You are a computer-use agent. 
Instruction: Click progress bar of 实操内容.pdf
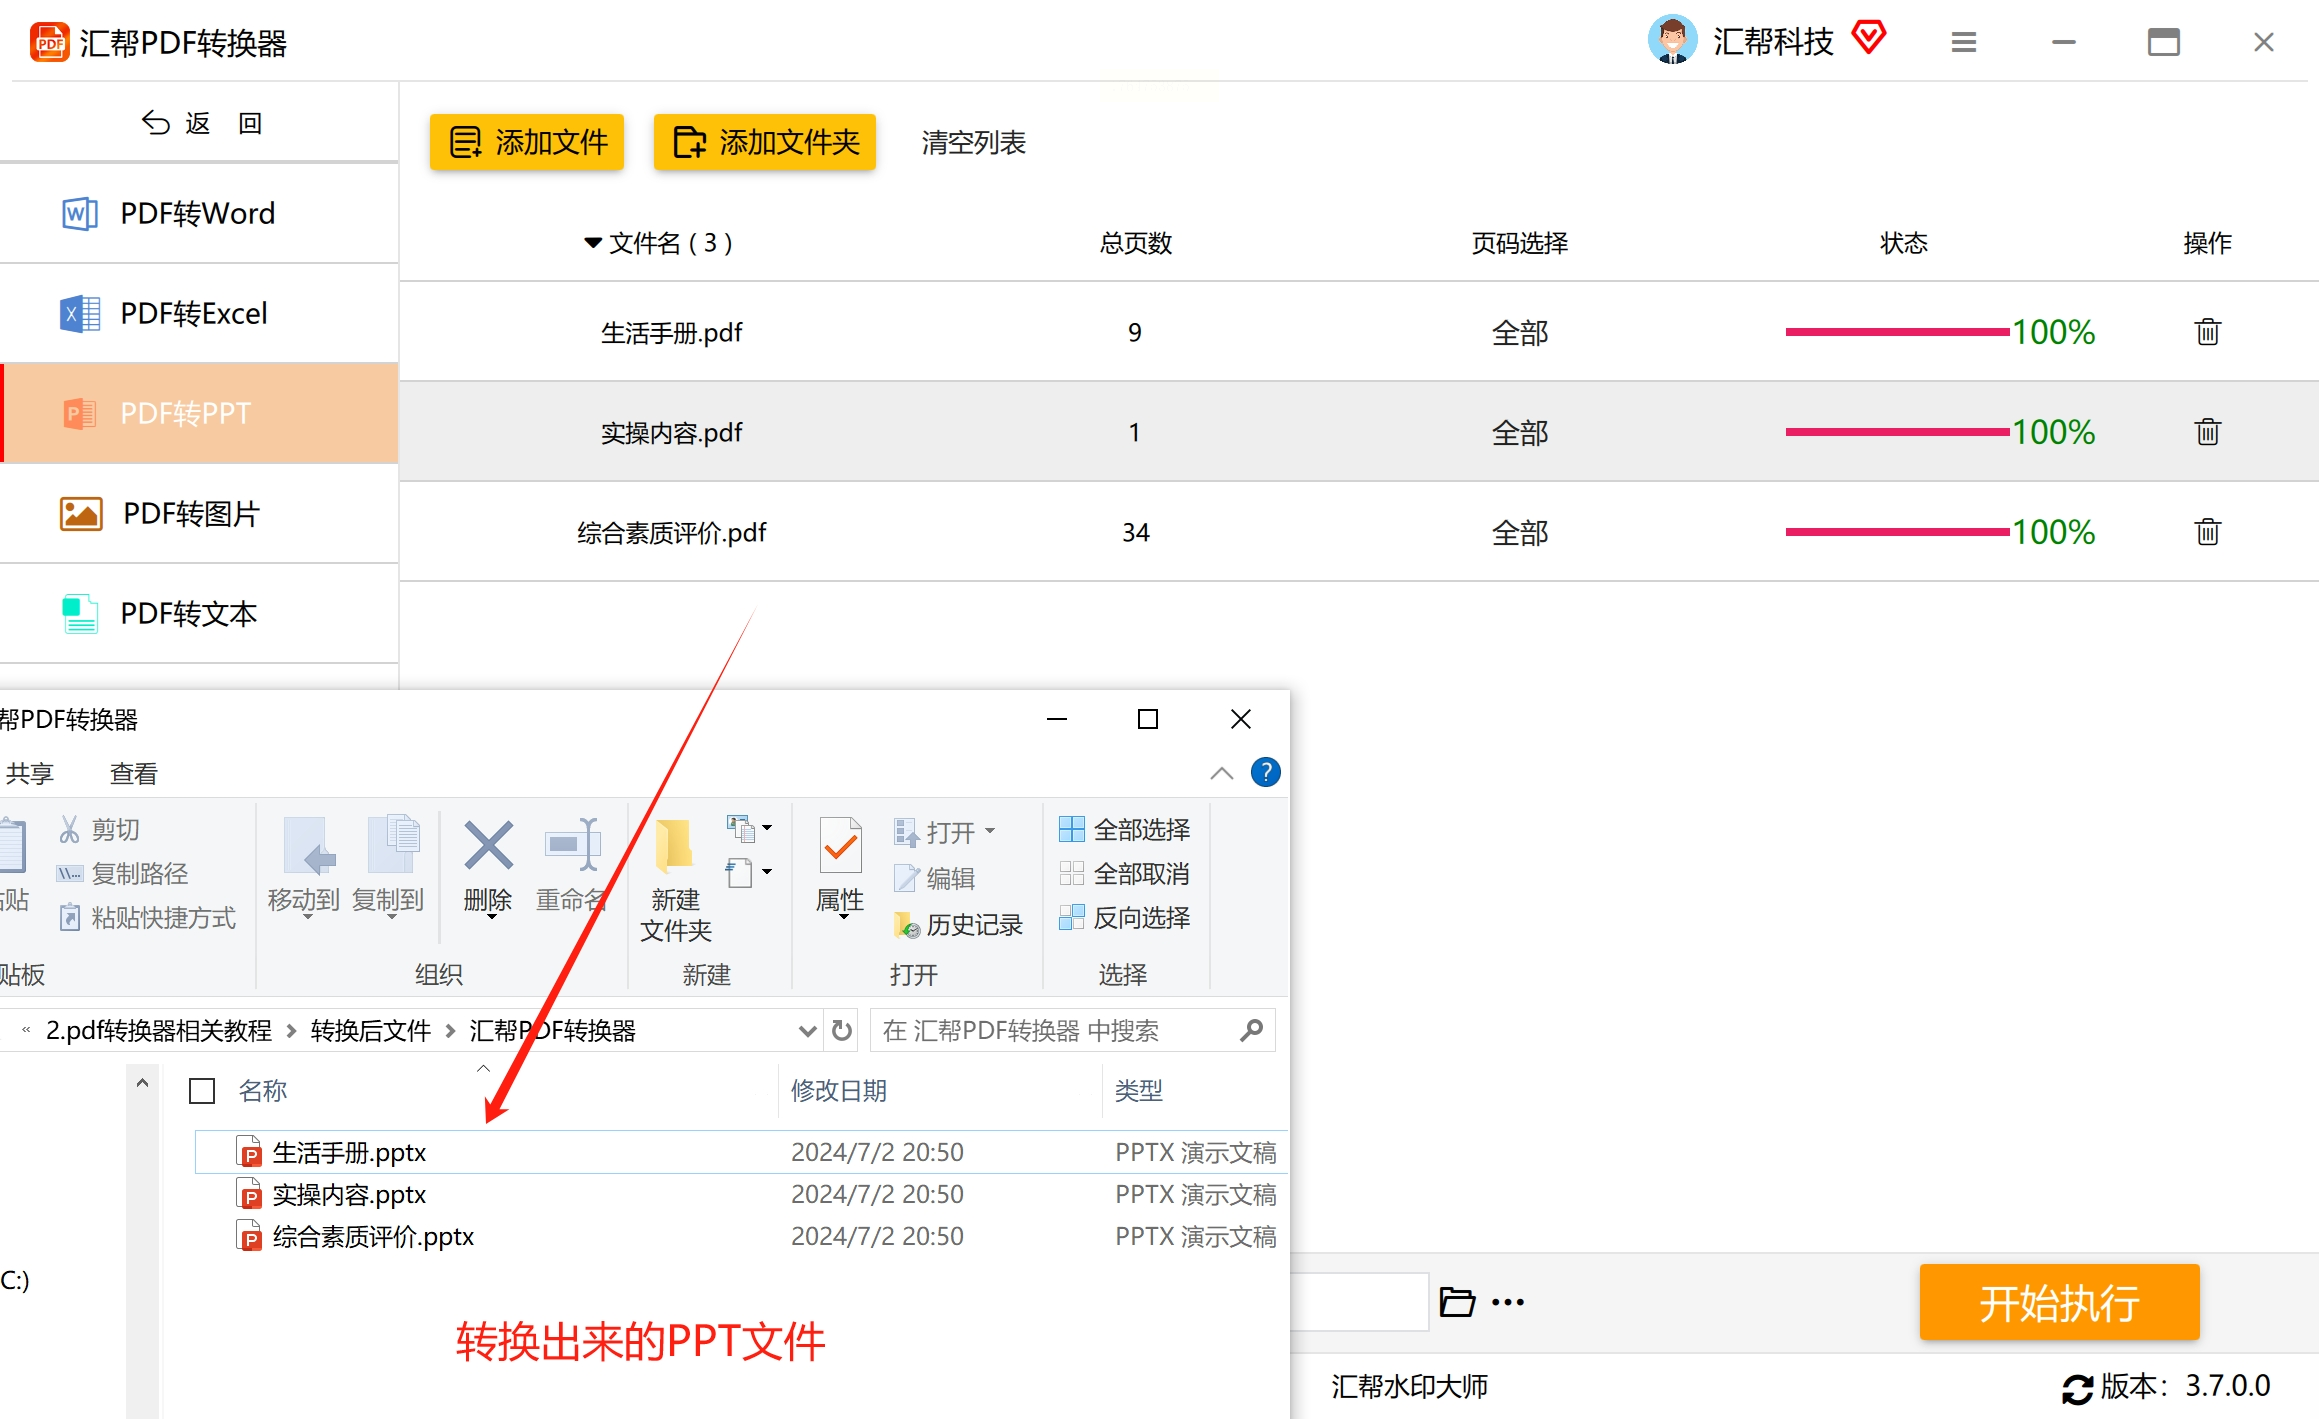click(1896, 432)
